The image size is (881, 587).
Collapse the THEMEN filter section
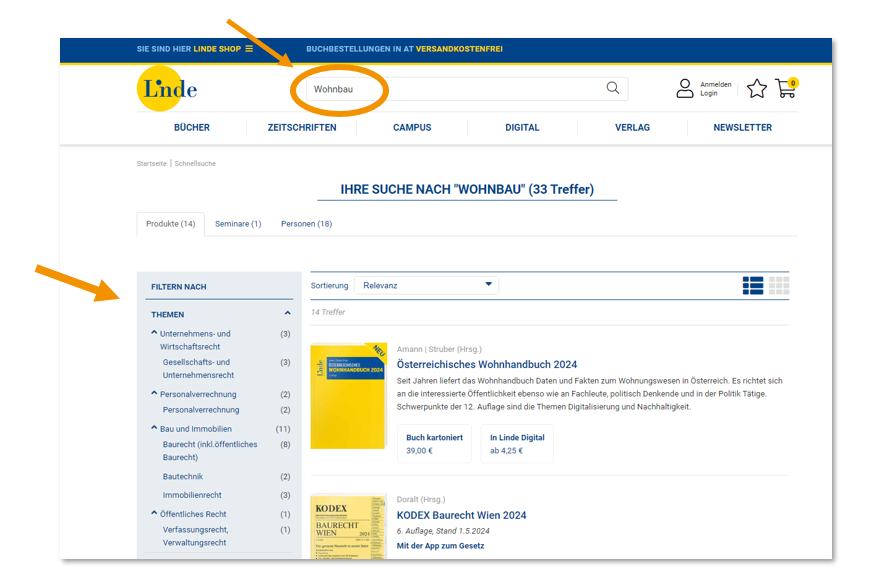pyautogui.click(x=288, y=313)
